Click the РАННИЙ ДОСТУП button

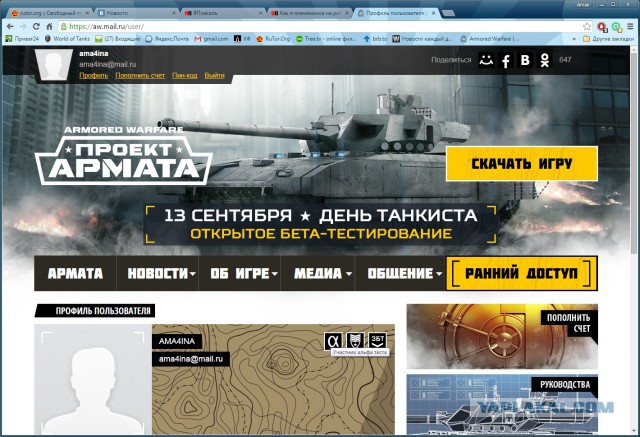(522, 273)
